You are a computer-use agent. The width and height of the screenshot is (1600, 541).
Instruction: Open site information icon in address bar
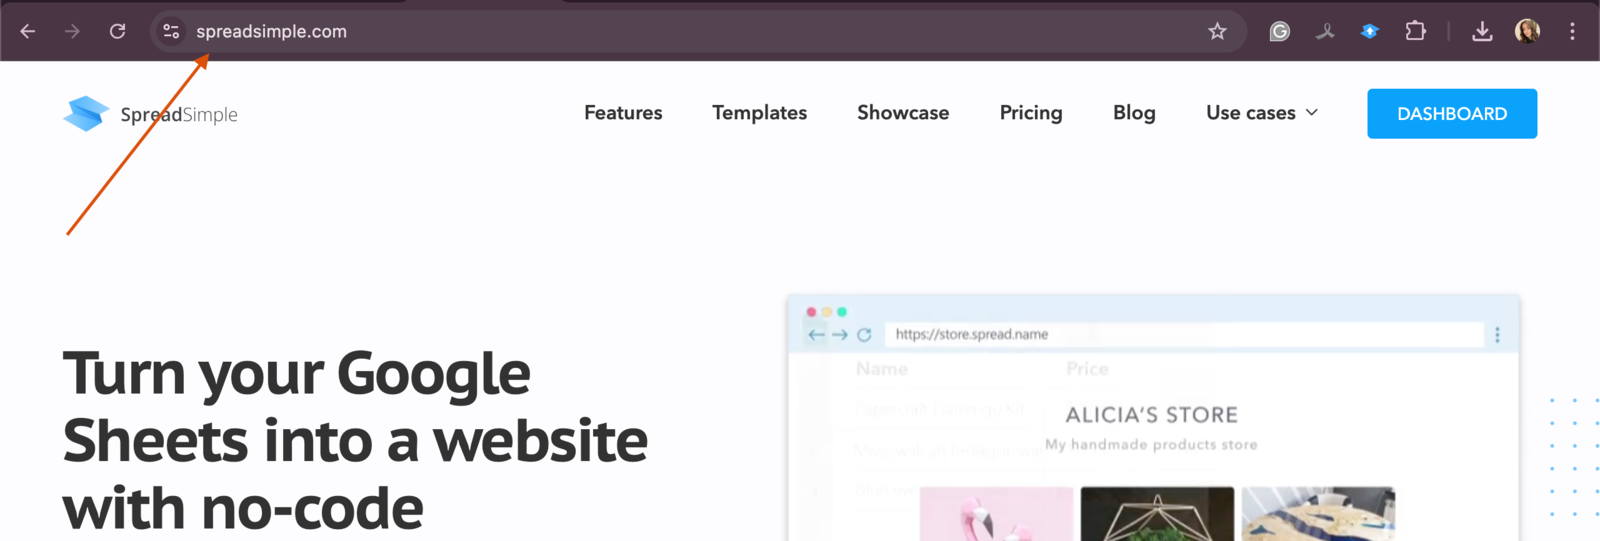[x=171, y=31]
